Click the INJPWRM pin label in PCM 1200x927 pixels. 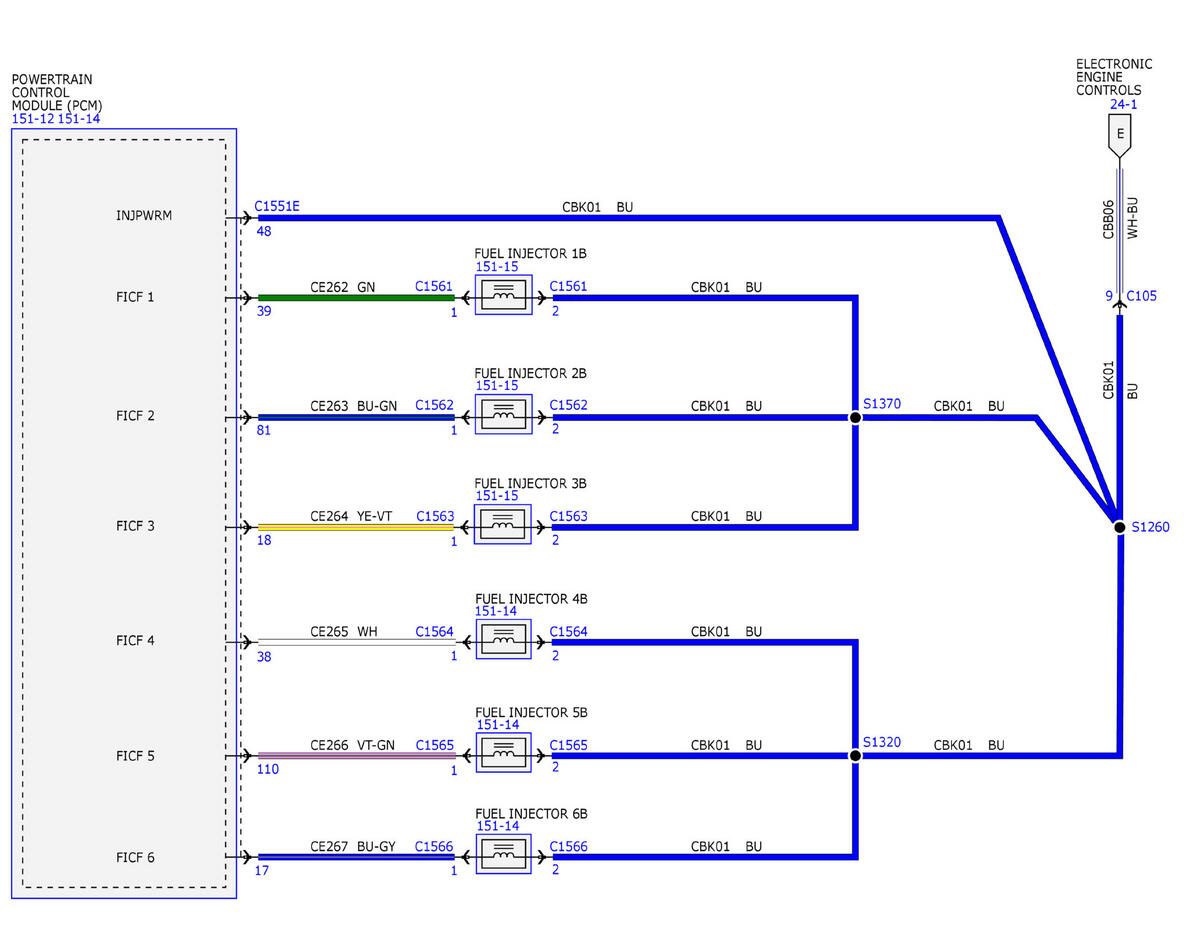tap(144, 215)
